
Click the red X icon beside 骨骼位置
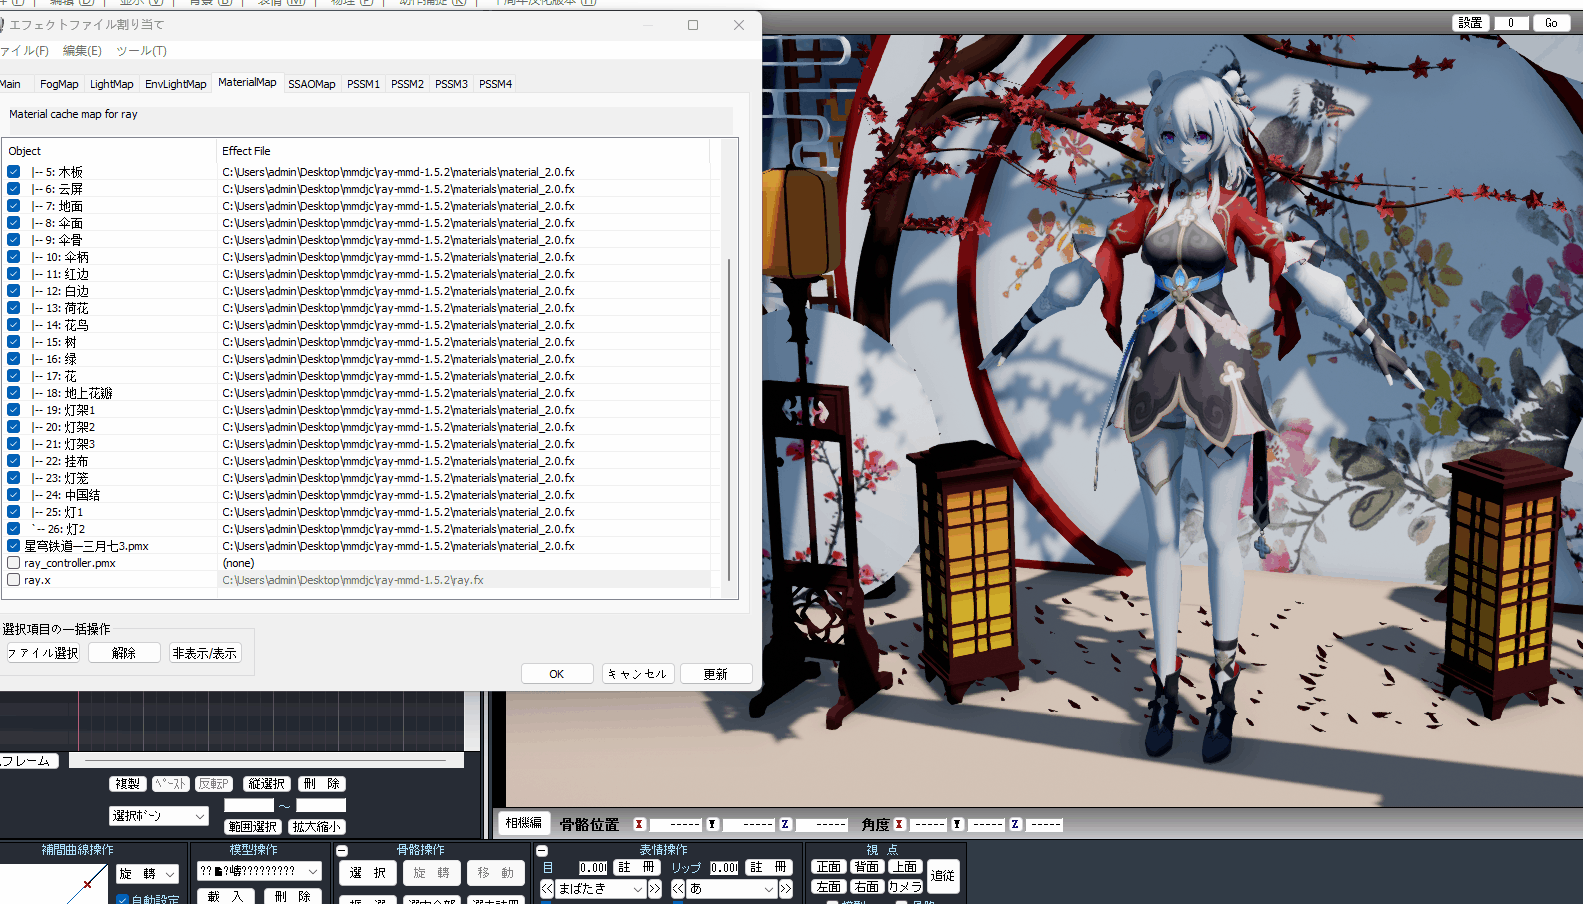point(639,825)
